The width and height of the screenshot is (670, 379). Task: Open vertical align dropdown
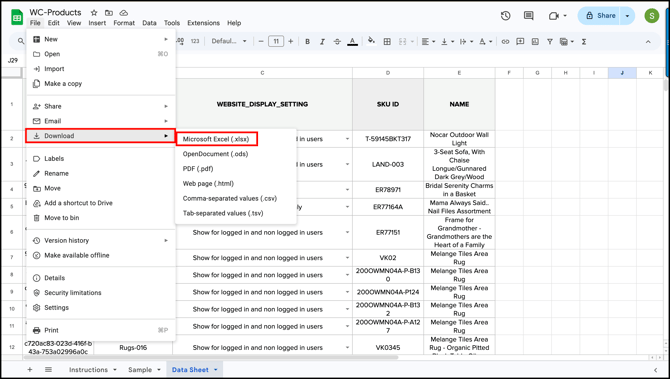447,41
